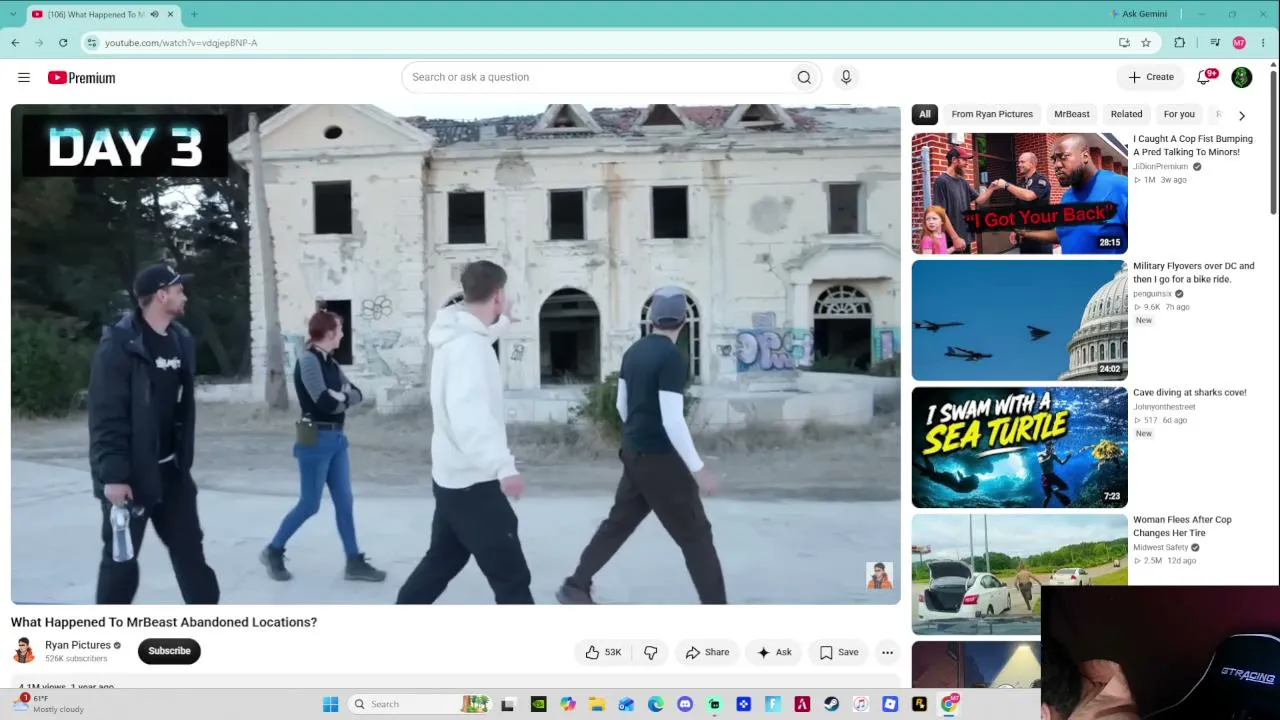The height and width of the screenshot is (720, 1280).
Task: Mute the tab using the speaker icon
Action: coord(153,14)
